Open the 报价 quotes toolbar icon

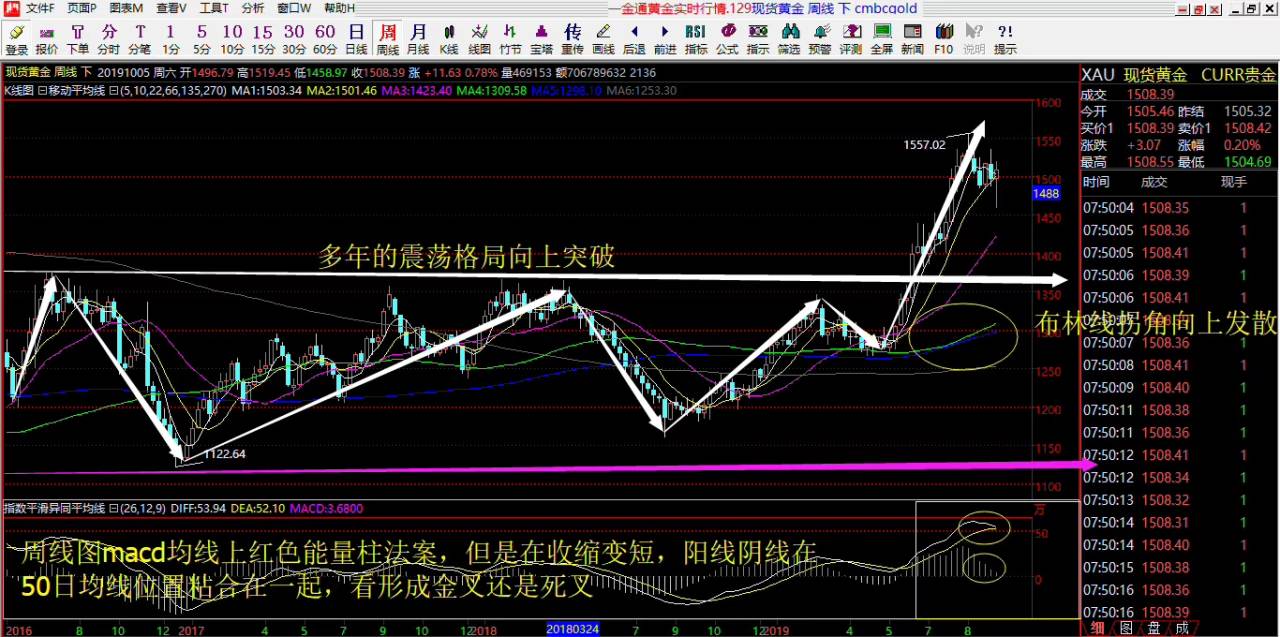(47, 39)
